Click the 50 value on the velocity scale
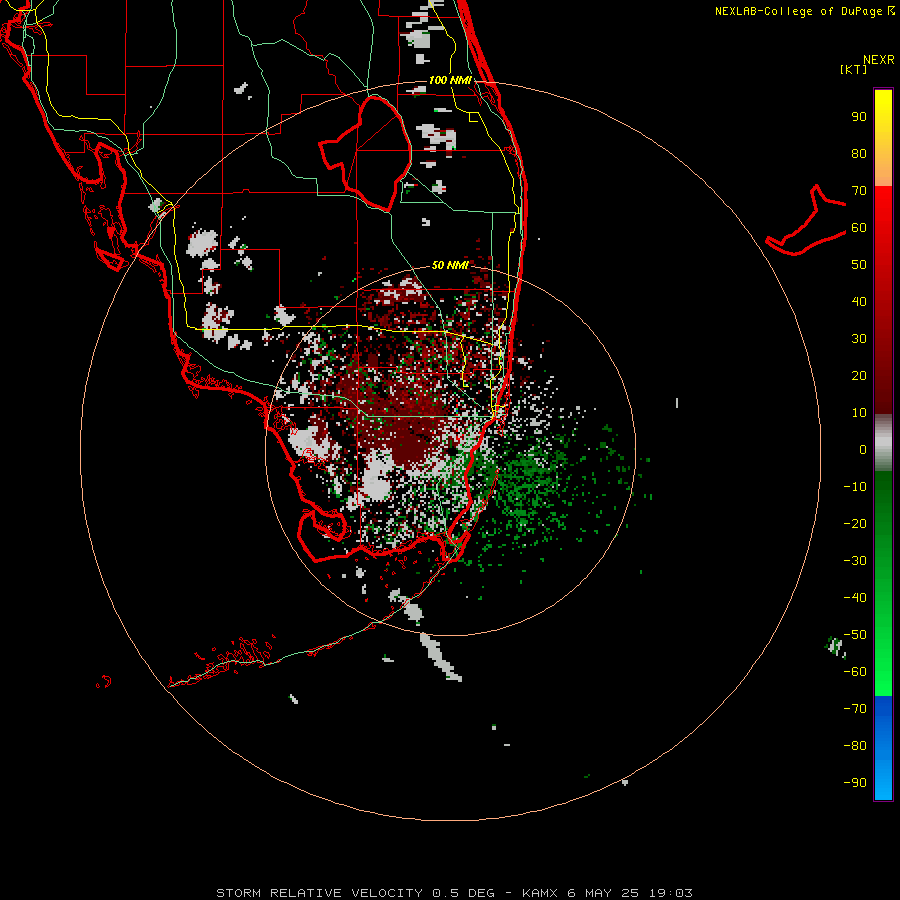 (859, 265)
